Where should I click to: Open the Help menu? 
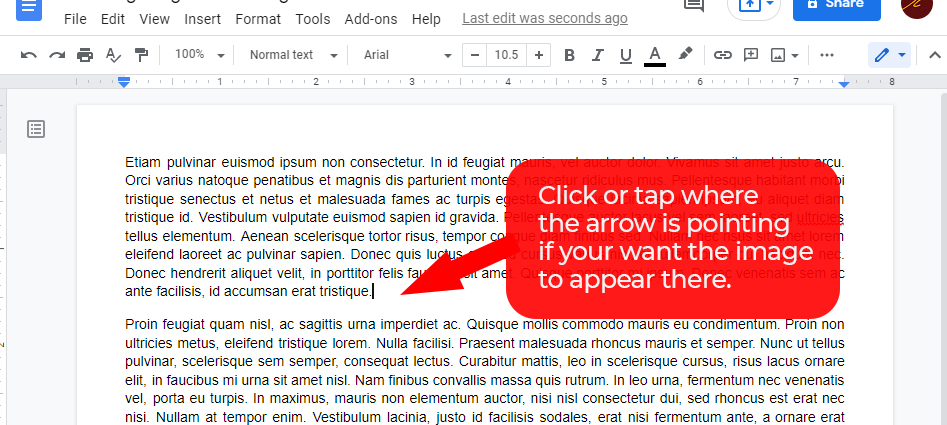426,19
